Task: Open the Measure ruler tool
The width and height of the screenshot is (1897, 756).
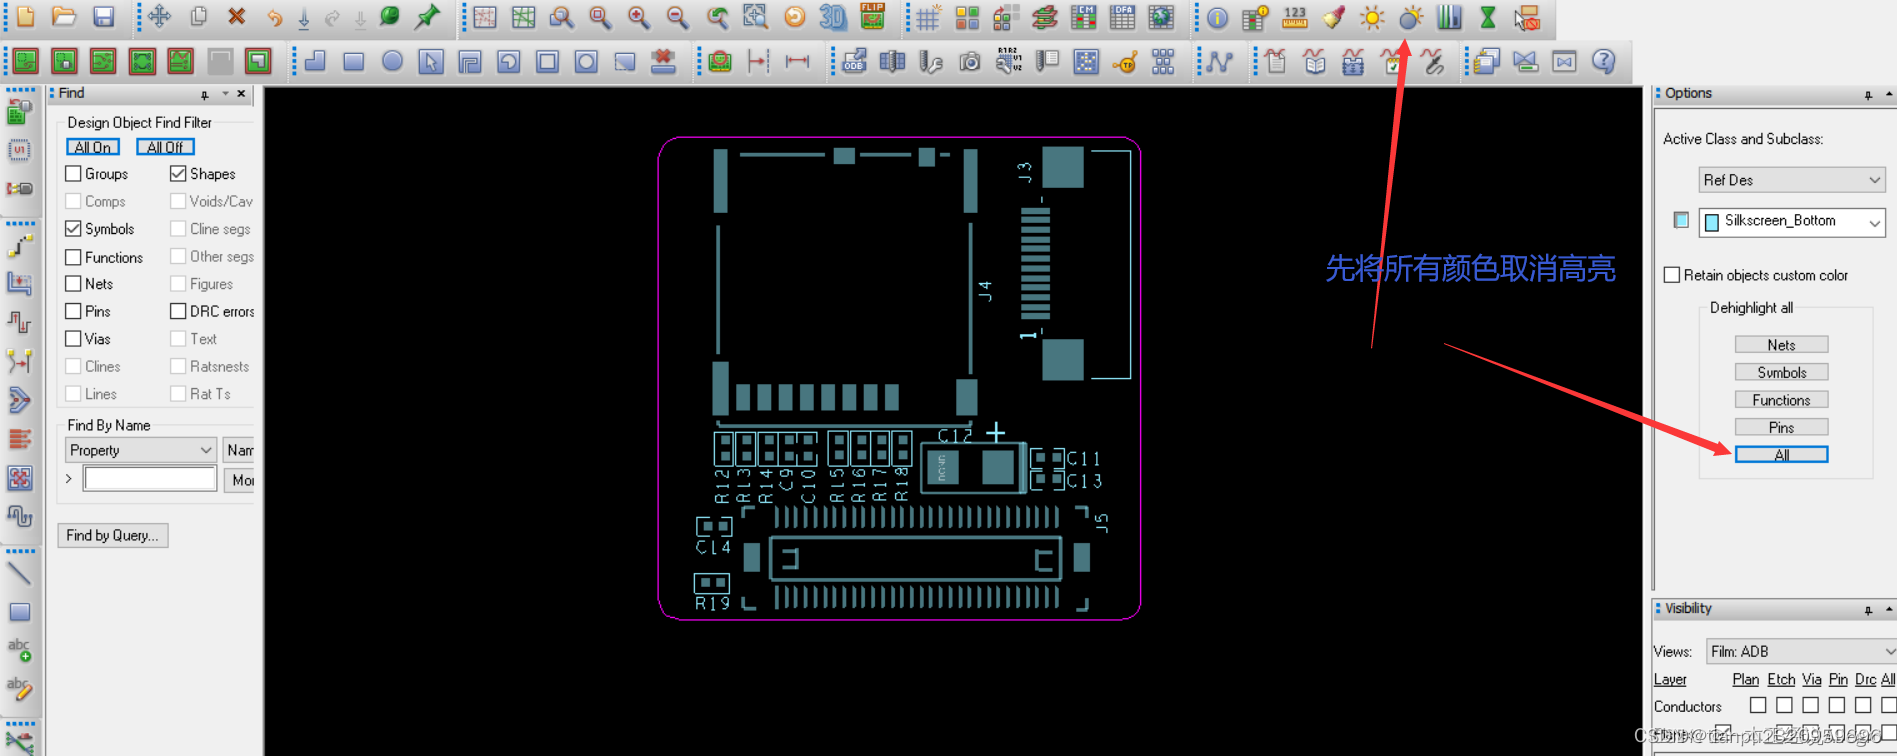Action: click(1294, 17)
